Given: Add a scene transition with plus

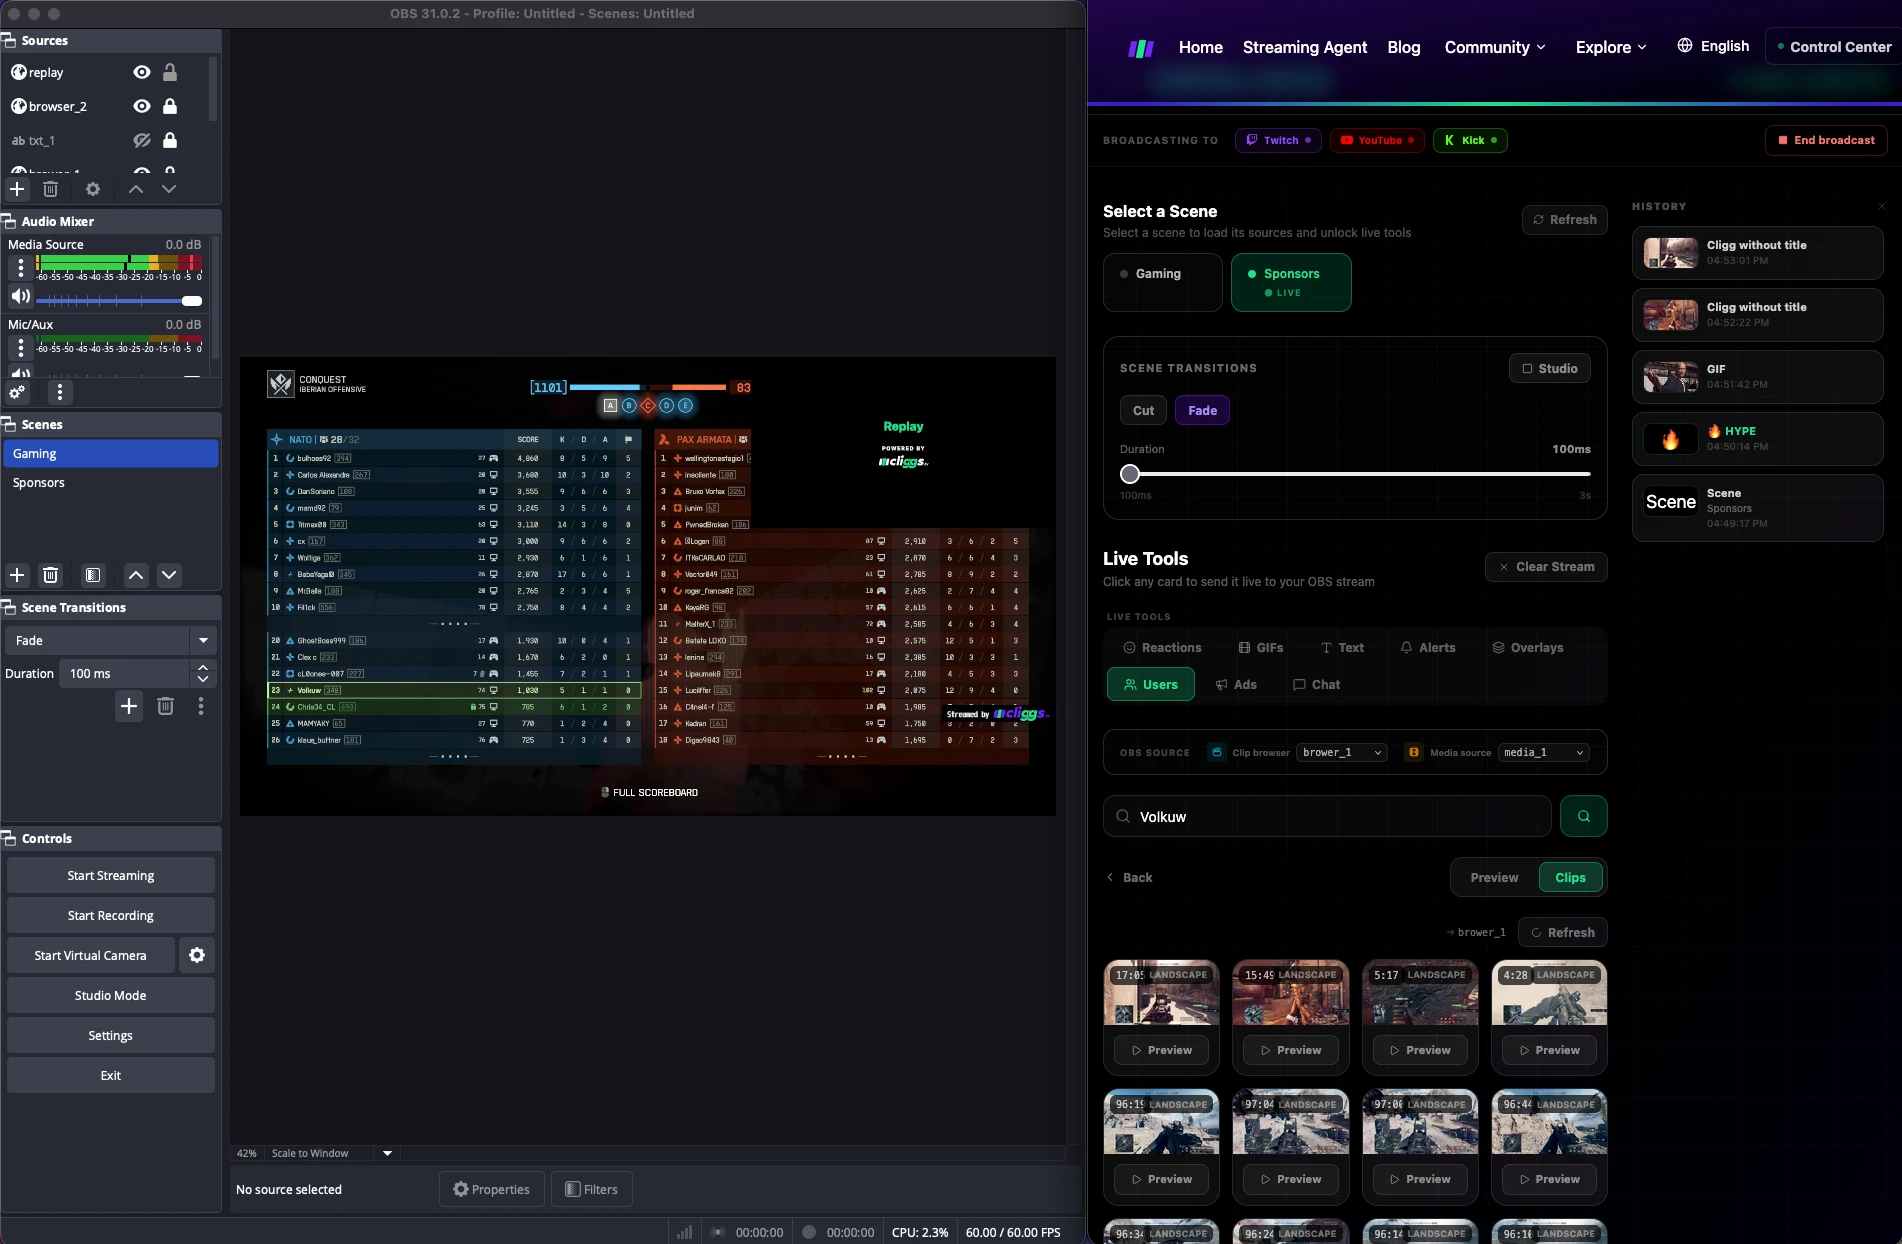Looking at the screenshot, I should 129,706.
